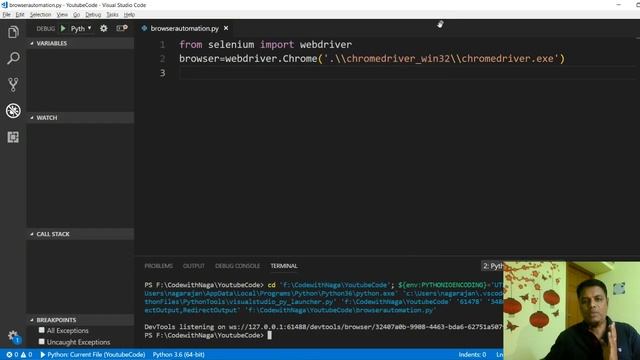Image resolution: width=640 pixels, height=360 pixels.
Task: Select the browserautomation.py editor tab
Action: pos(184,28)
